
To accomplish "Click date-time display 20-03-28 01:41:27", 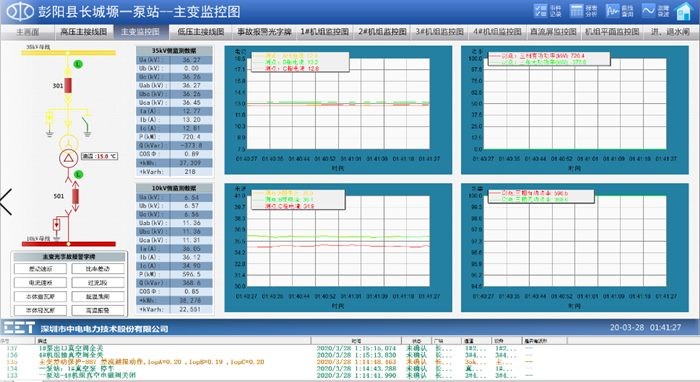I will pos(646,327).
